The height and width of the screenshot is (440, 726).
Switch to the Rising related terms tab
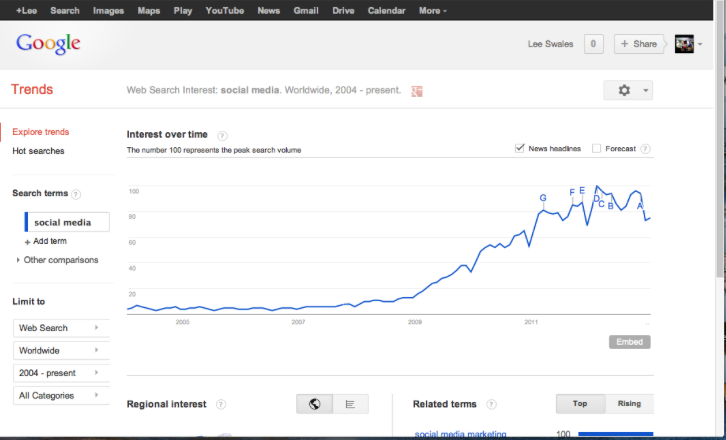(x=629, y=404)
